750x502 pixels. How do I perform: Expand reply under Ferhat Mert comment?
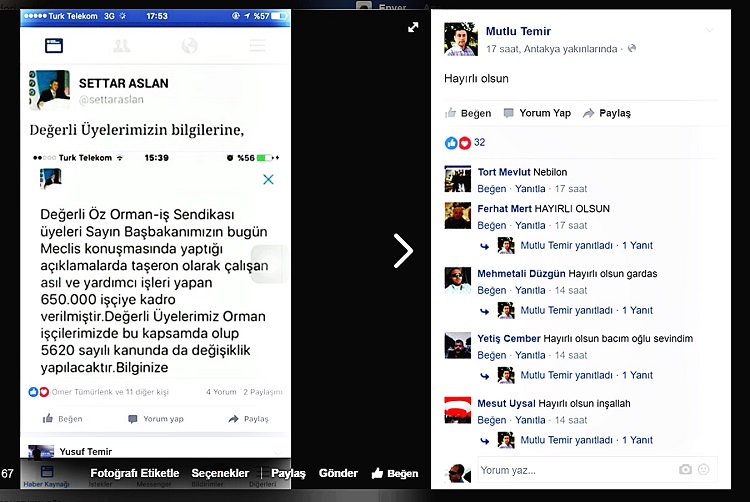[586, 246]
